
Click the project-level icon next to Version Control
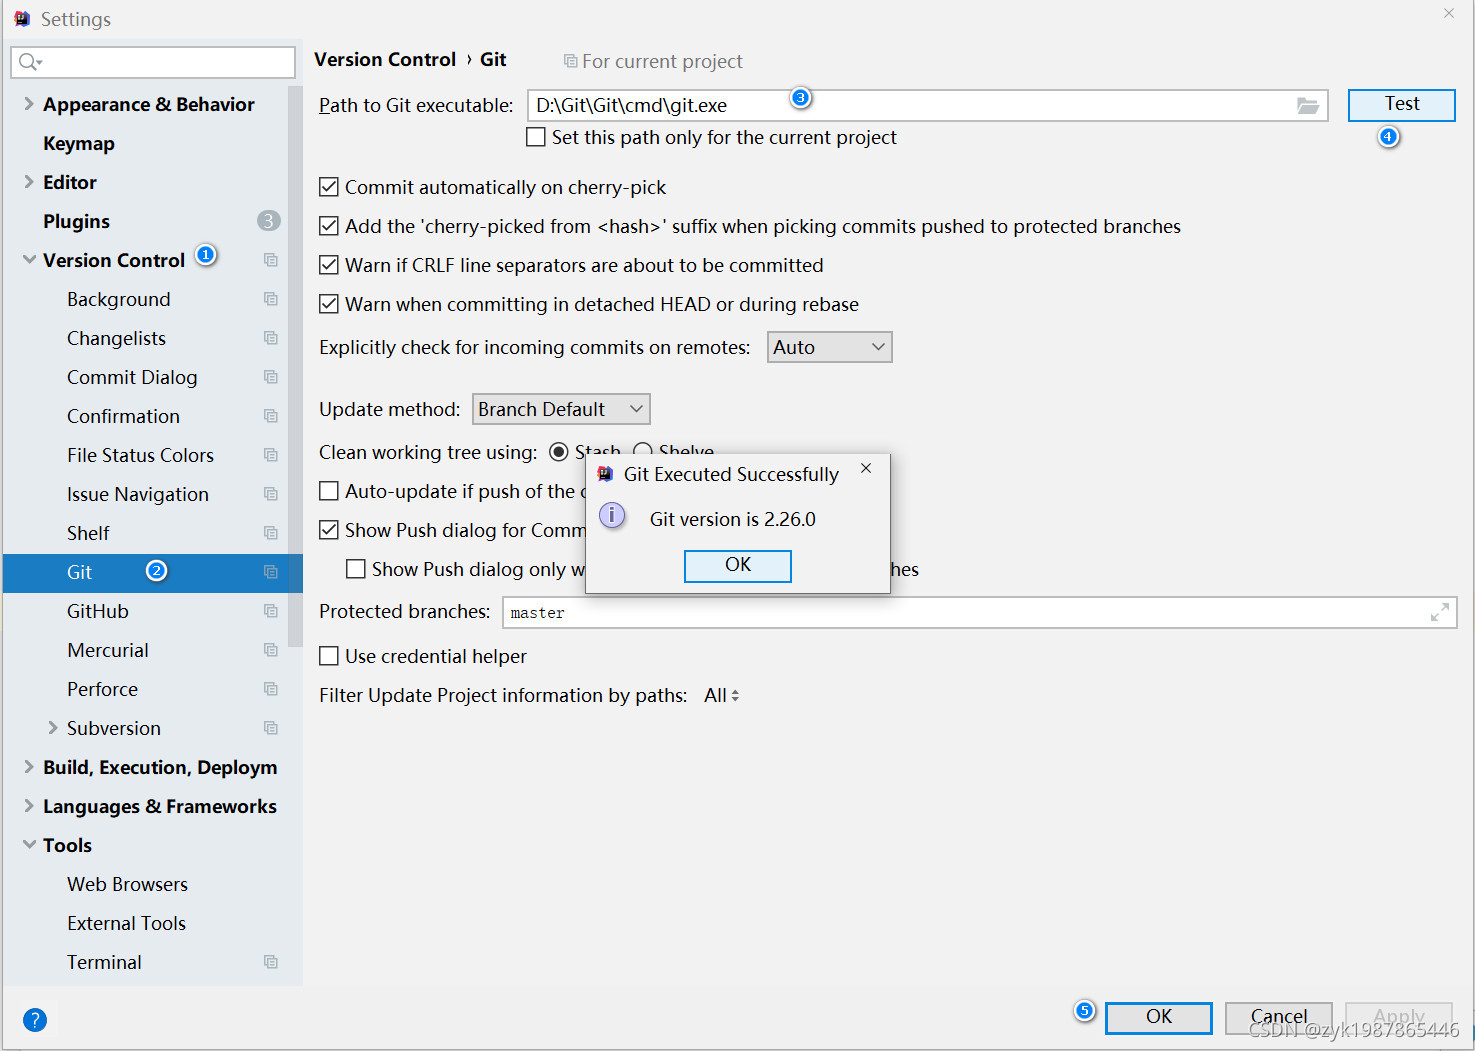tap(271, 260)
